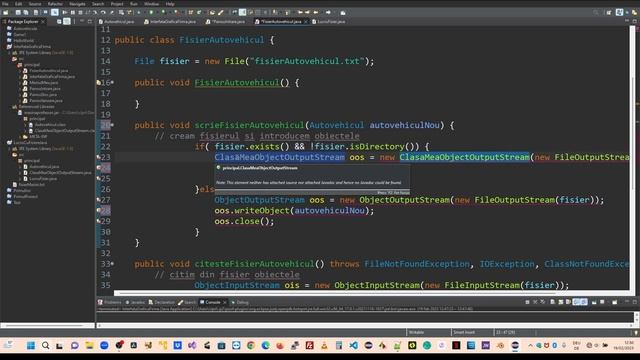This screenshot has width=640, height=360.
Task: Click the External Tools toolbar icon
Action: [x=177, y=13]
